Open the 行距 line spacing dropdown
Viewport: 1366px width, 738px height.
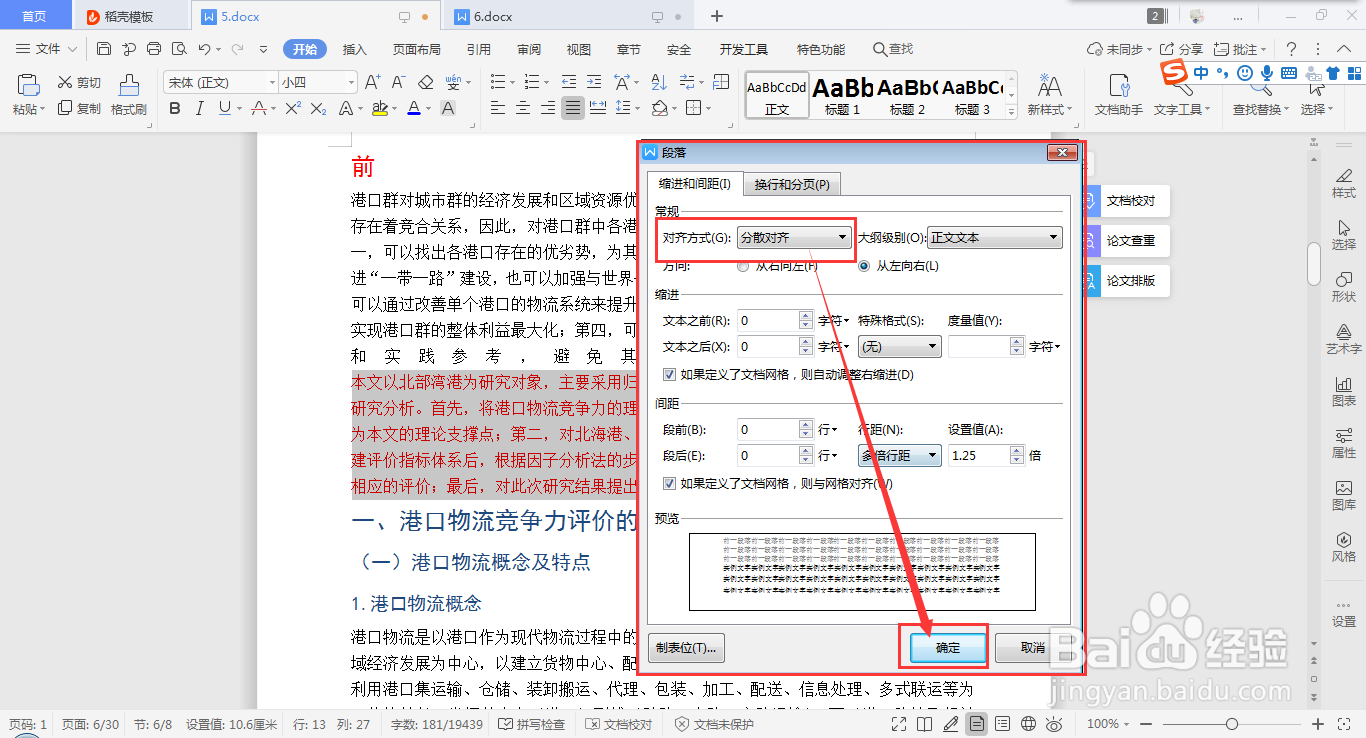click(x=931, y=455)
